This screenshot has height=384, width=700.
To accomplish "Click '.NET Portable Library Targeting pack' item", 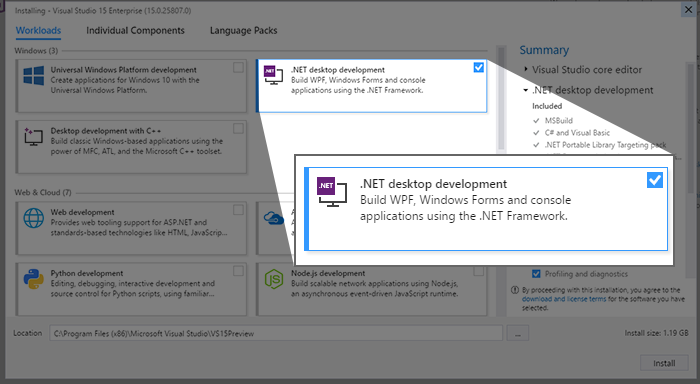I will pos(605,145).
